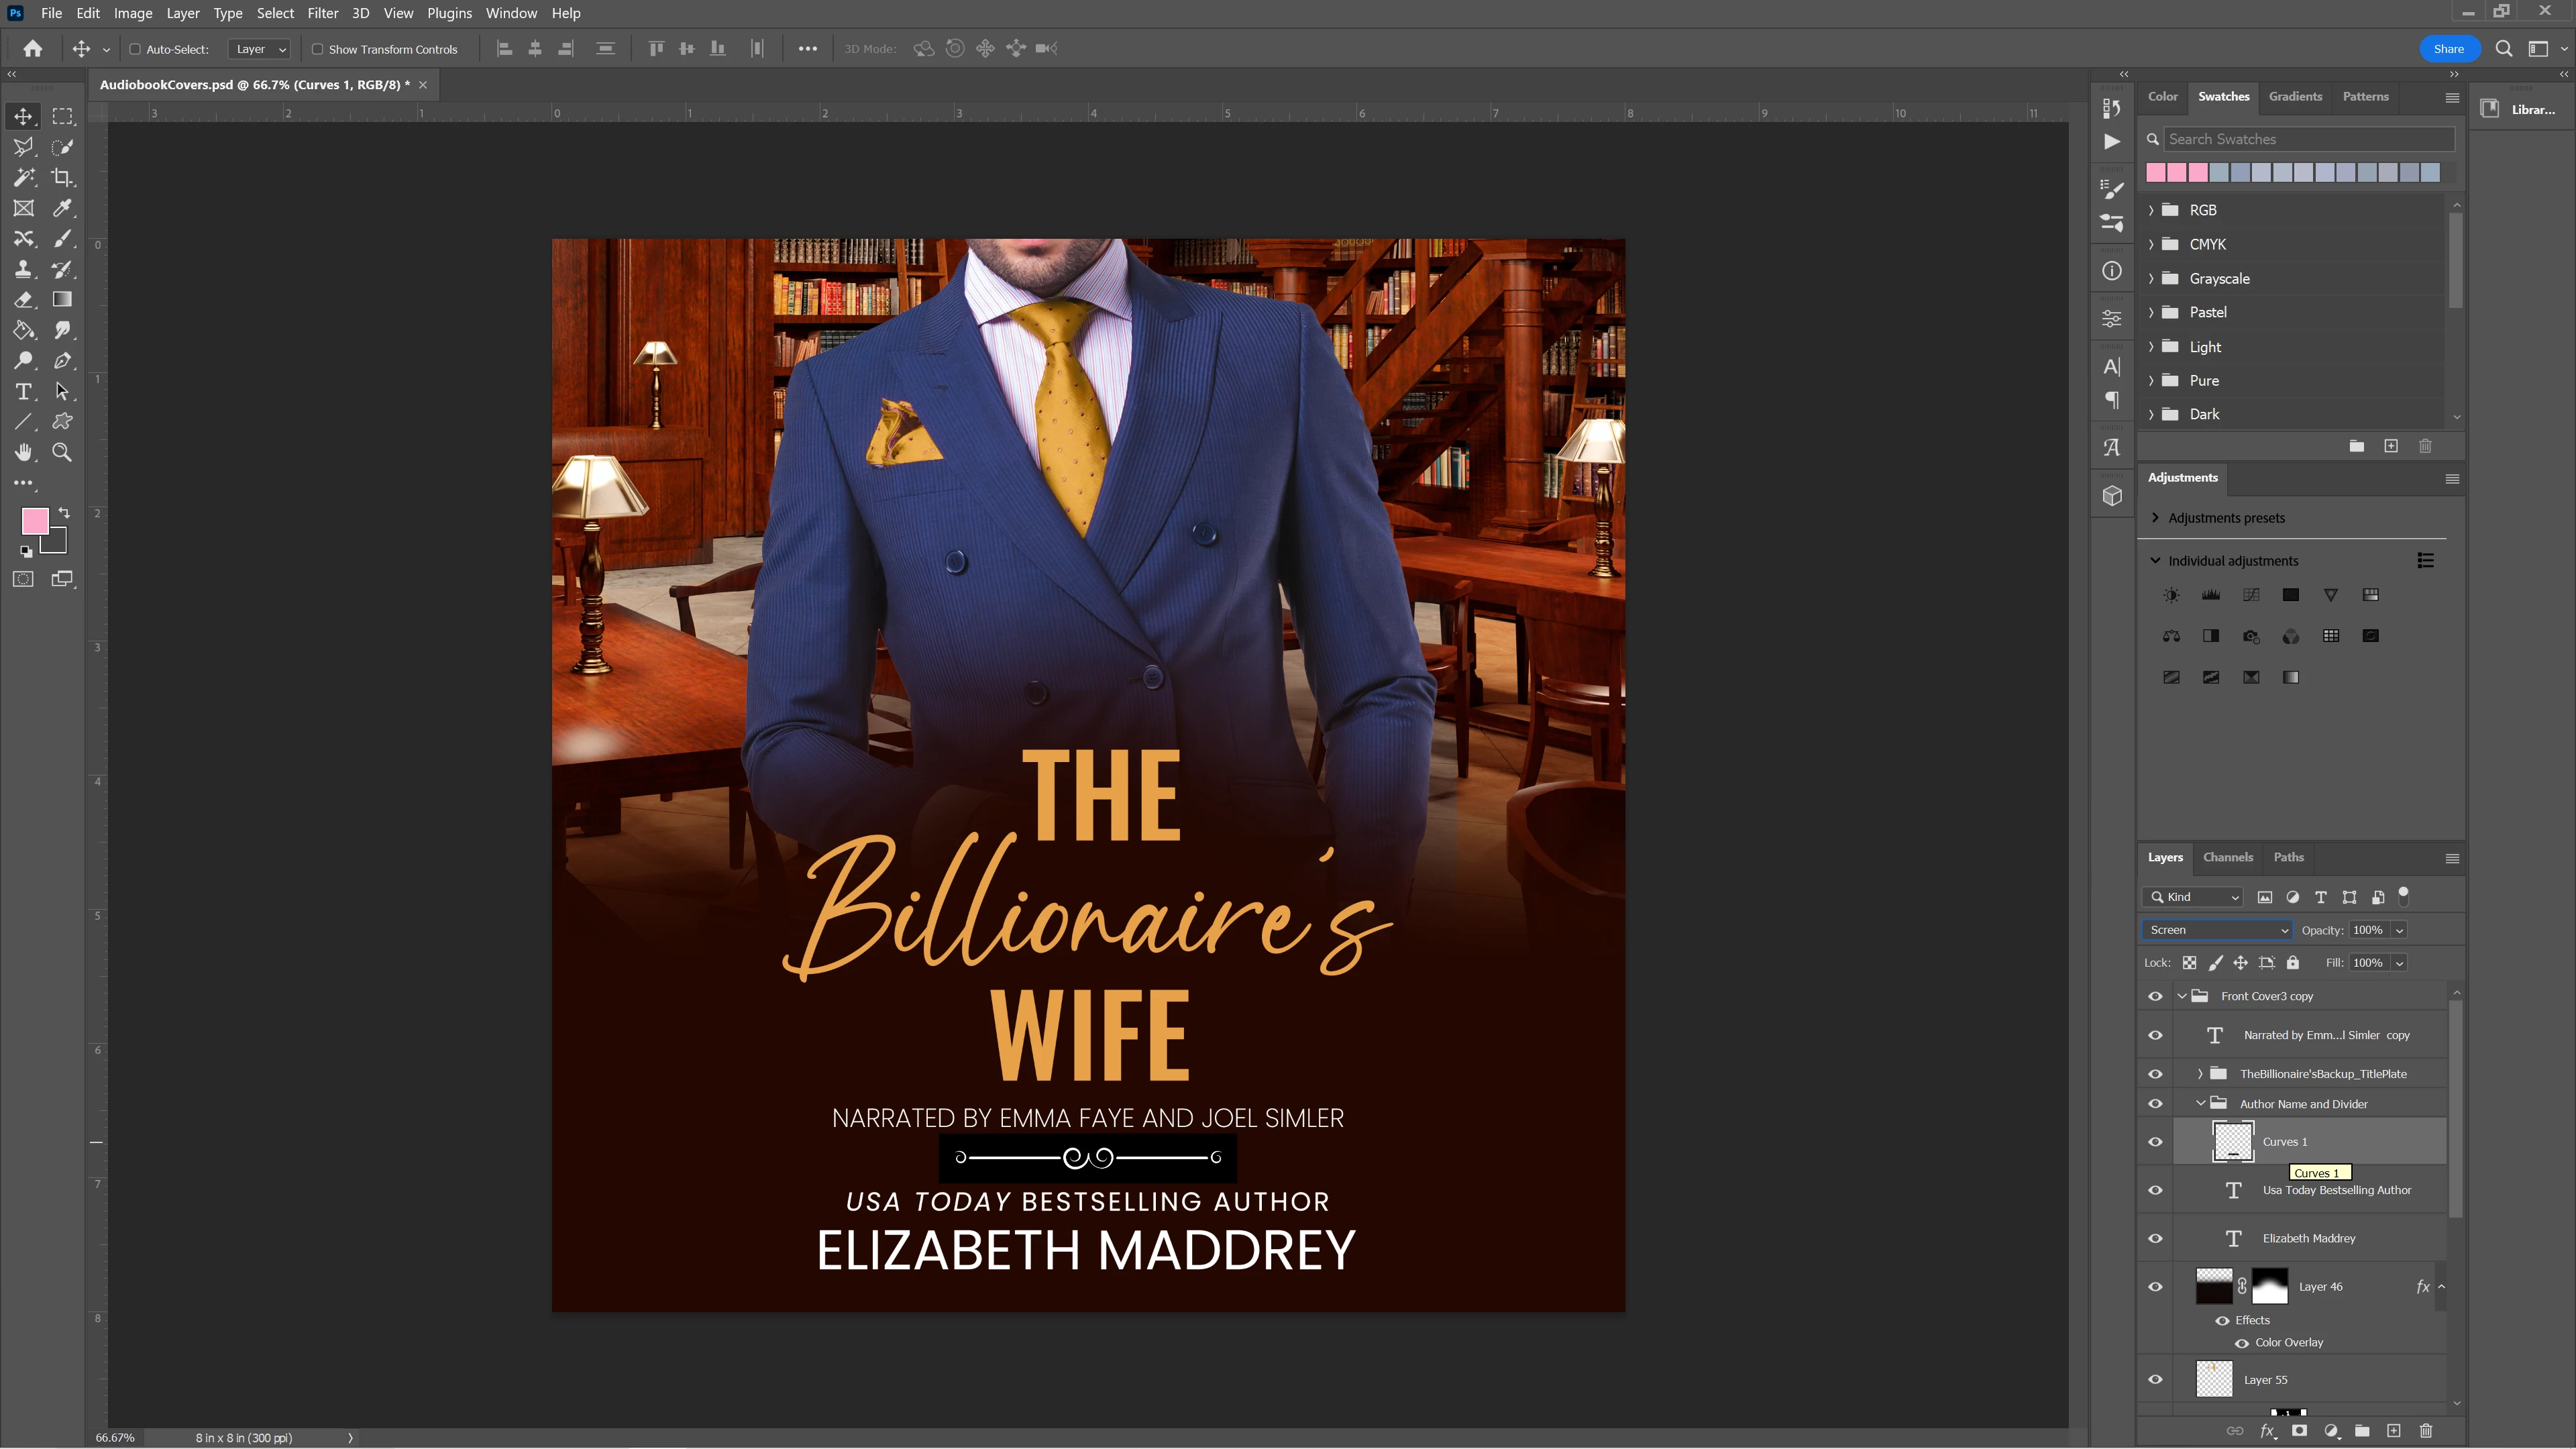The image size is (2576, 1449).
Task: Select the Crop tool
Action: [62, 178]
